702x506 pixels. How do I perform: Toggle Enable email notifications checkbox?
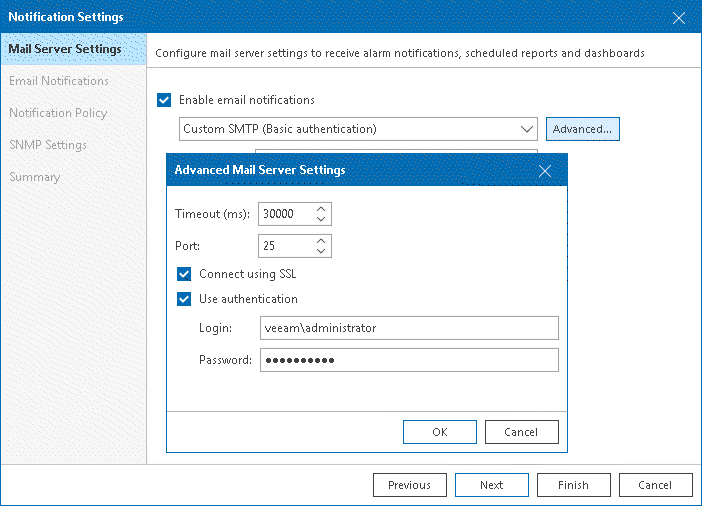(165, 100)
